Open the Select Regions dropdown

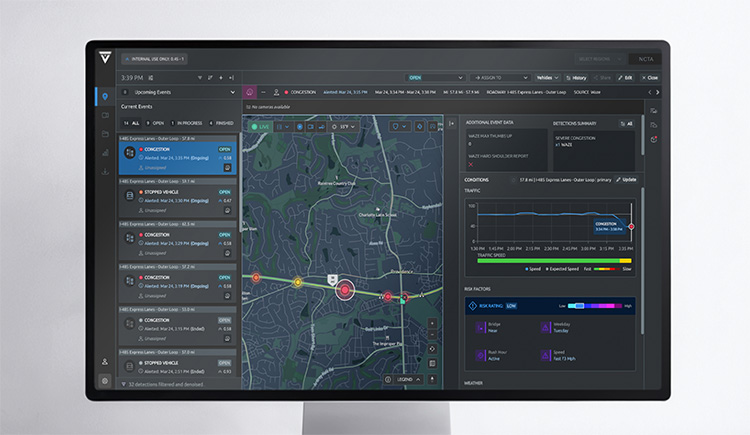click(599, 59)
